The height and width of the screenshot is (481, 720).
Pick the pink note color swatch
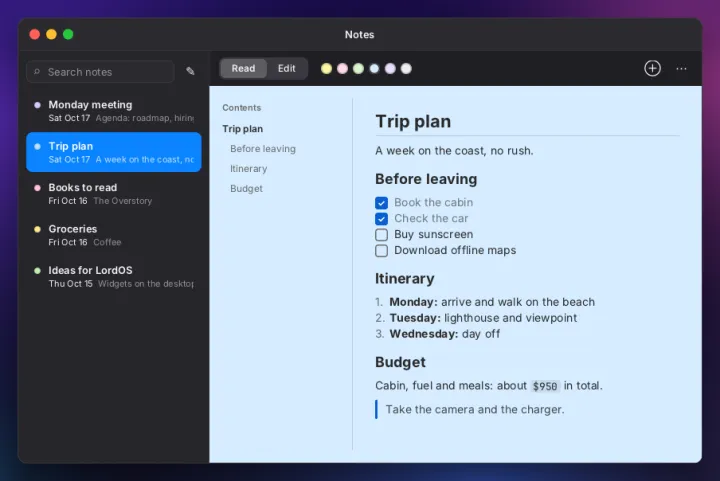pyautogui.click(x=342, y=69)
